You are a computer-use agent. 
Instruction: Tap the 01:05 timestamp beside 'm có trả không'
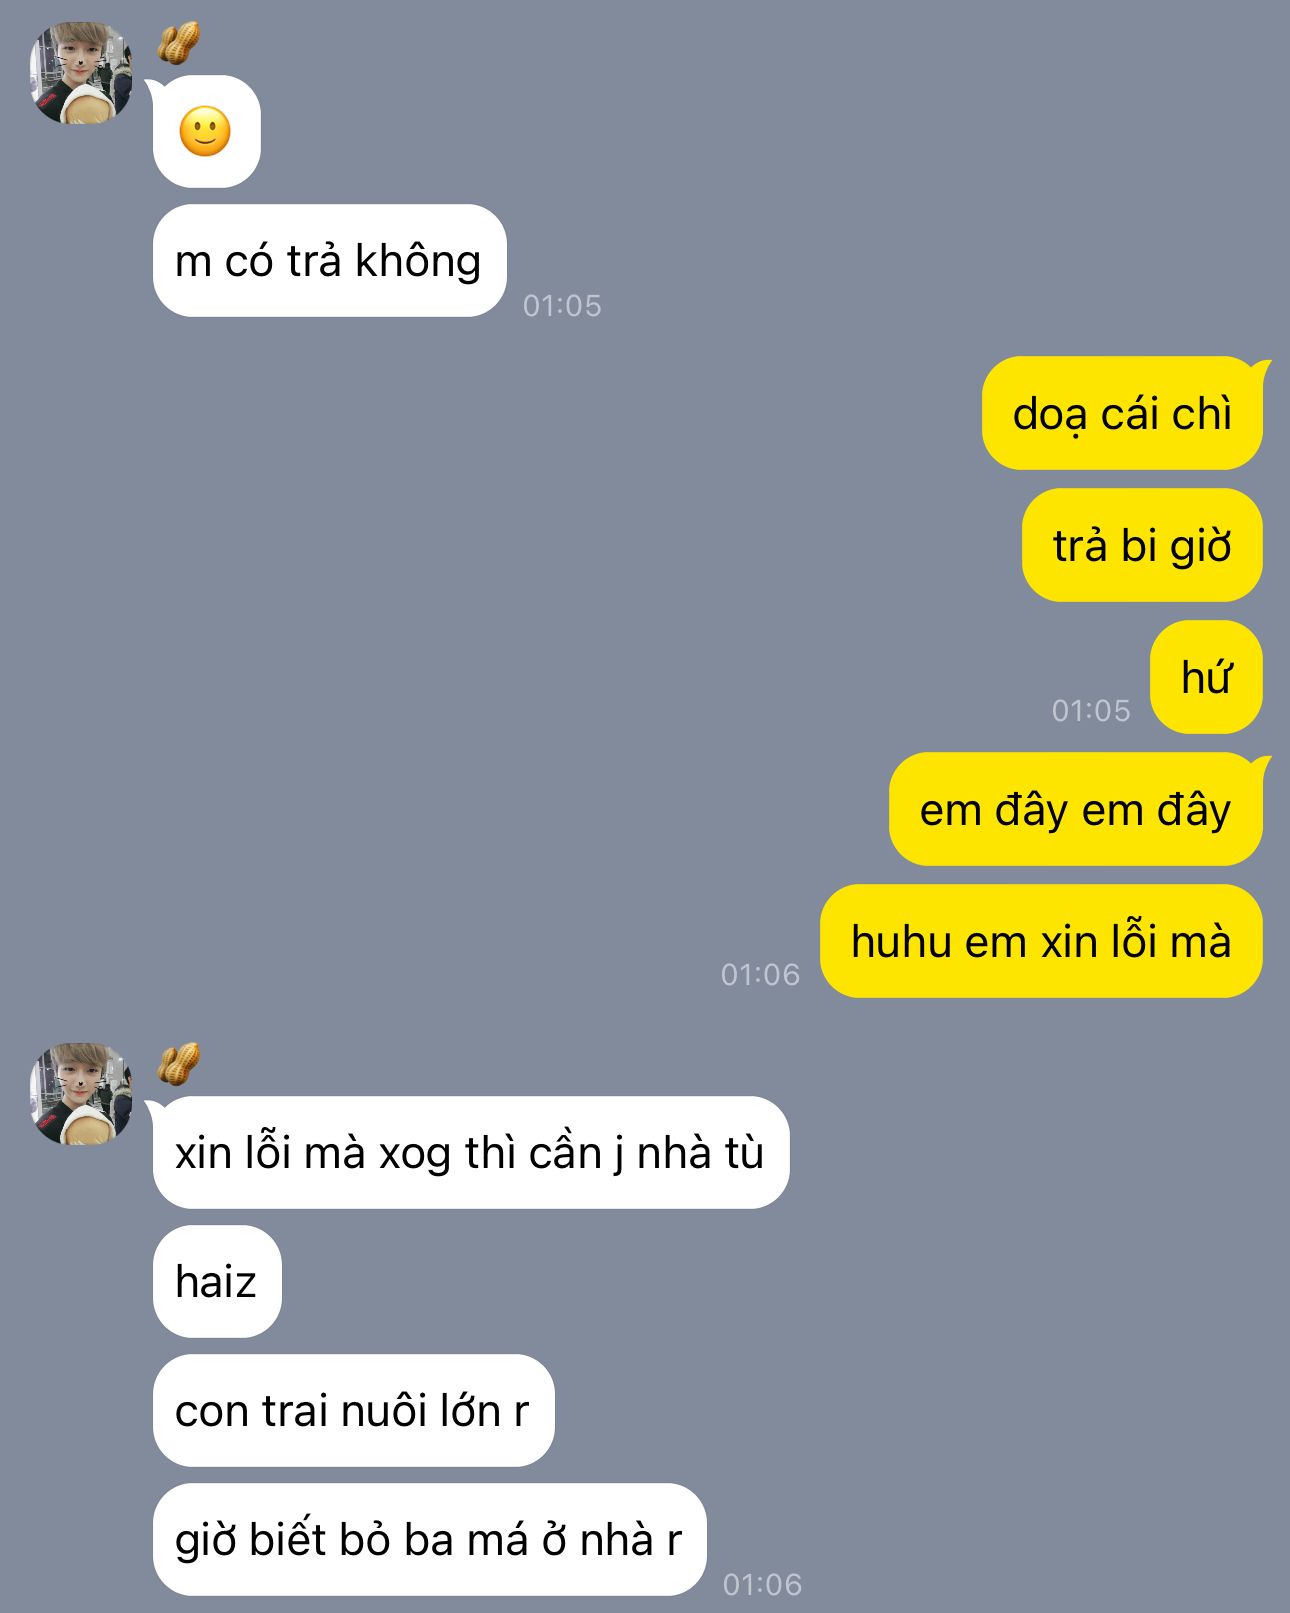[x=562, y=305]
